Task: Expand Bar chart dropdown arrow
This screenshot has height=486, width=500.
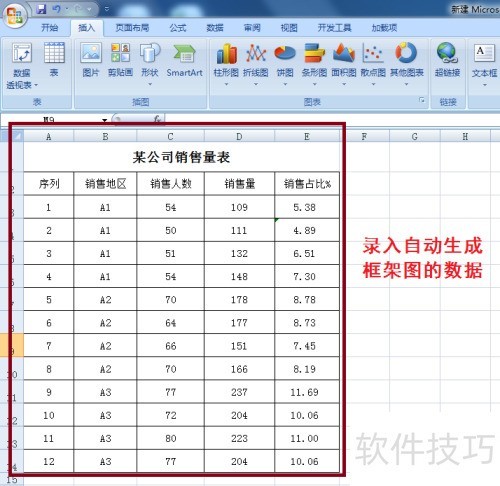Action: 314,85
